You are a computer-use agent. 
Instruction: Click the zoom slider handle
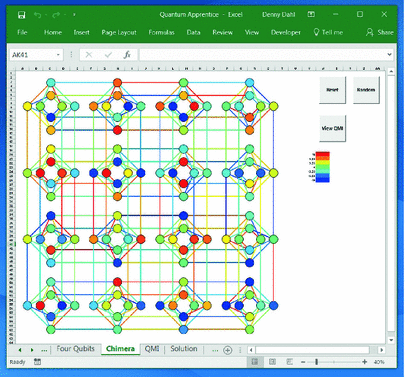pyautogui.click(x=317, y=362)
